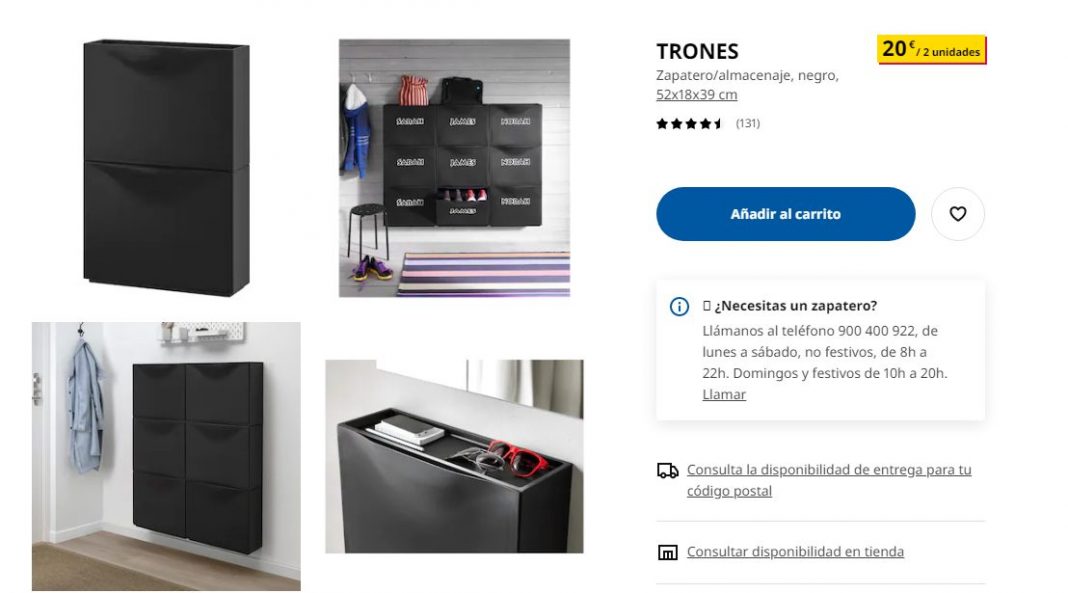Check delivery availability for código postal

coord(828,480)
